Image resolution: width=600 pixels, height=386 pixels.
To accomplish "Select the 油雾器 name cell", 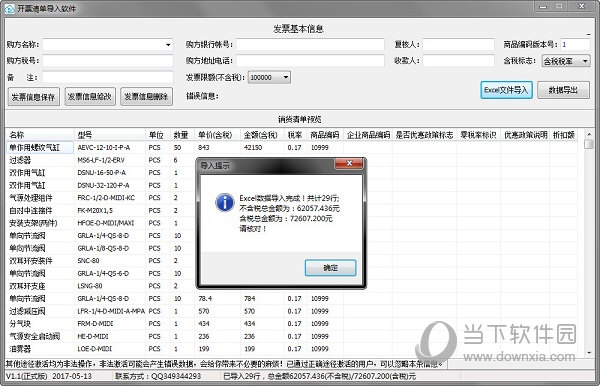I will click(x=40, y=349).
